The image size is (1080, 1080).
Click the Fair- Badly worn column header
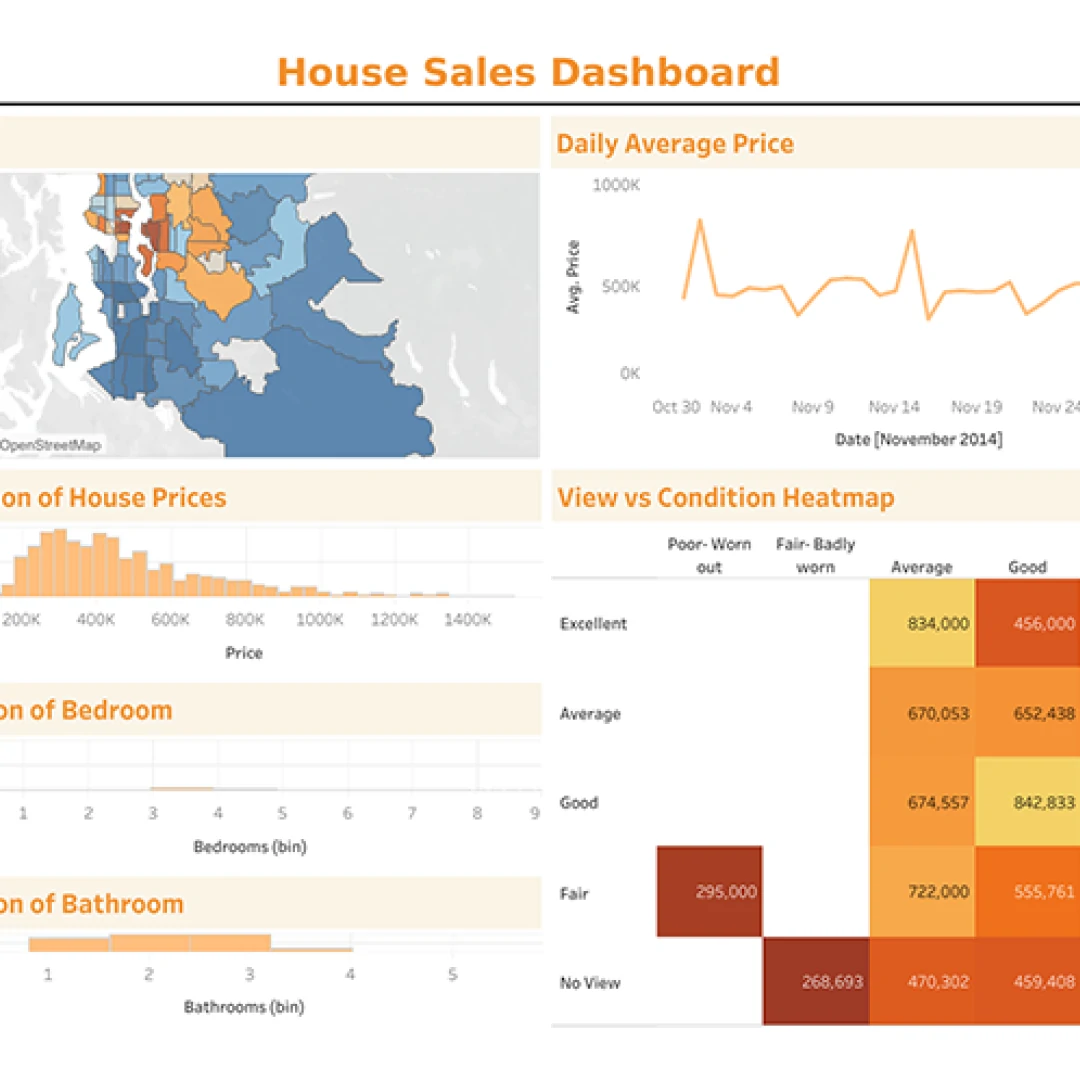coord(816,555)
